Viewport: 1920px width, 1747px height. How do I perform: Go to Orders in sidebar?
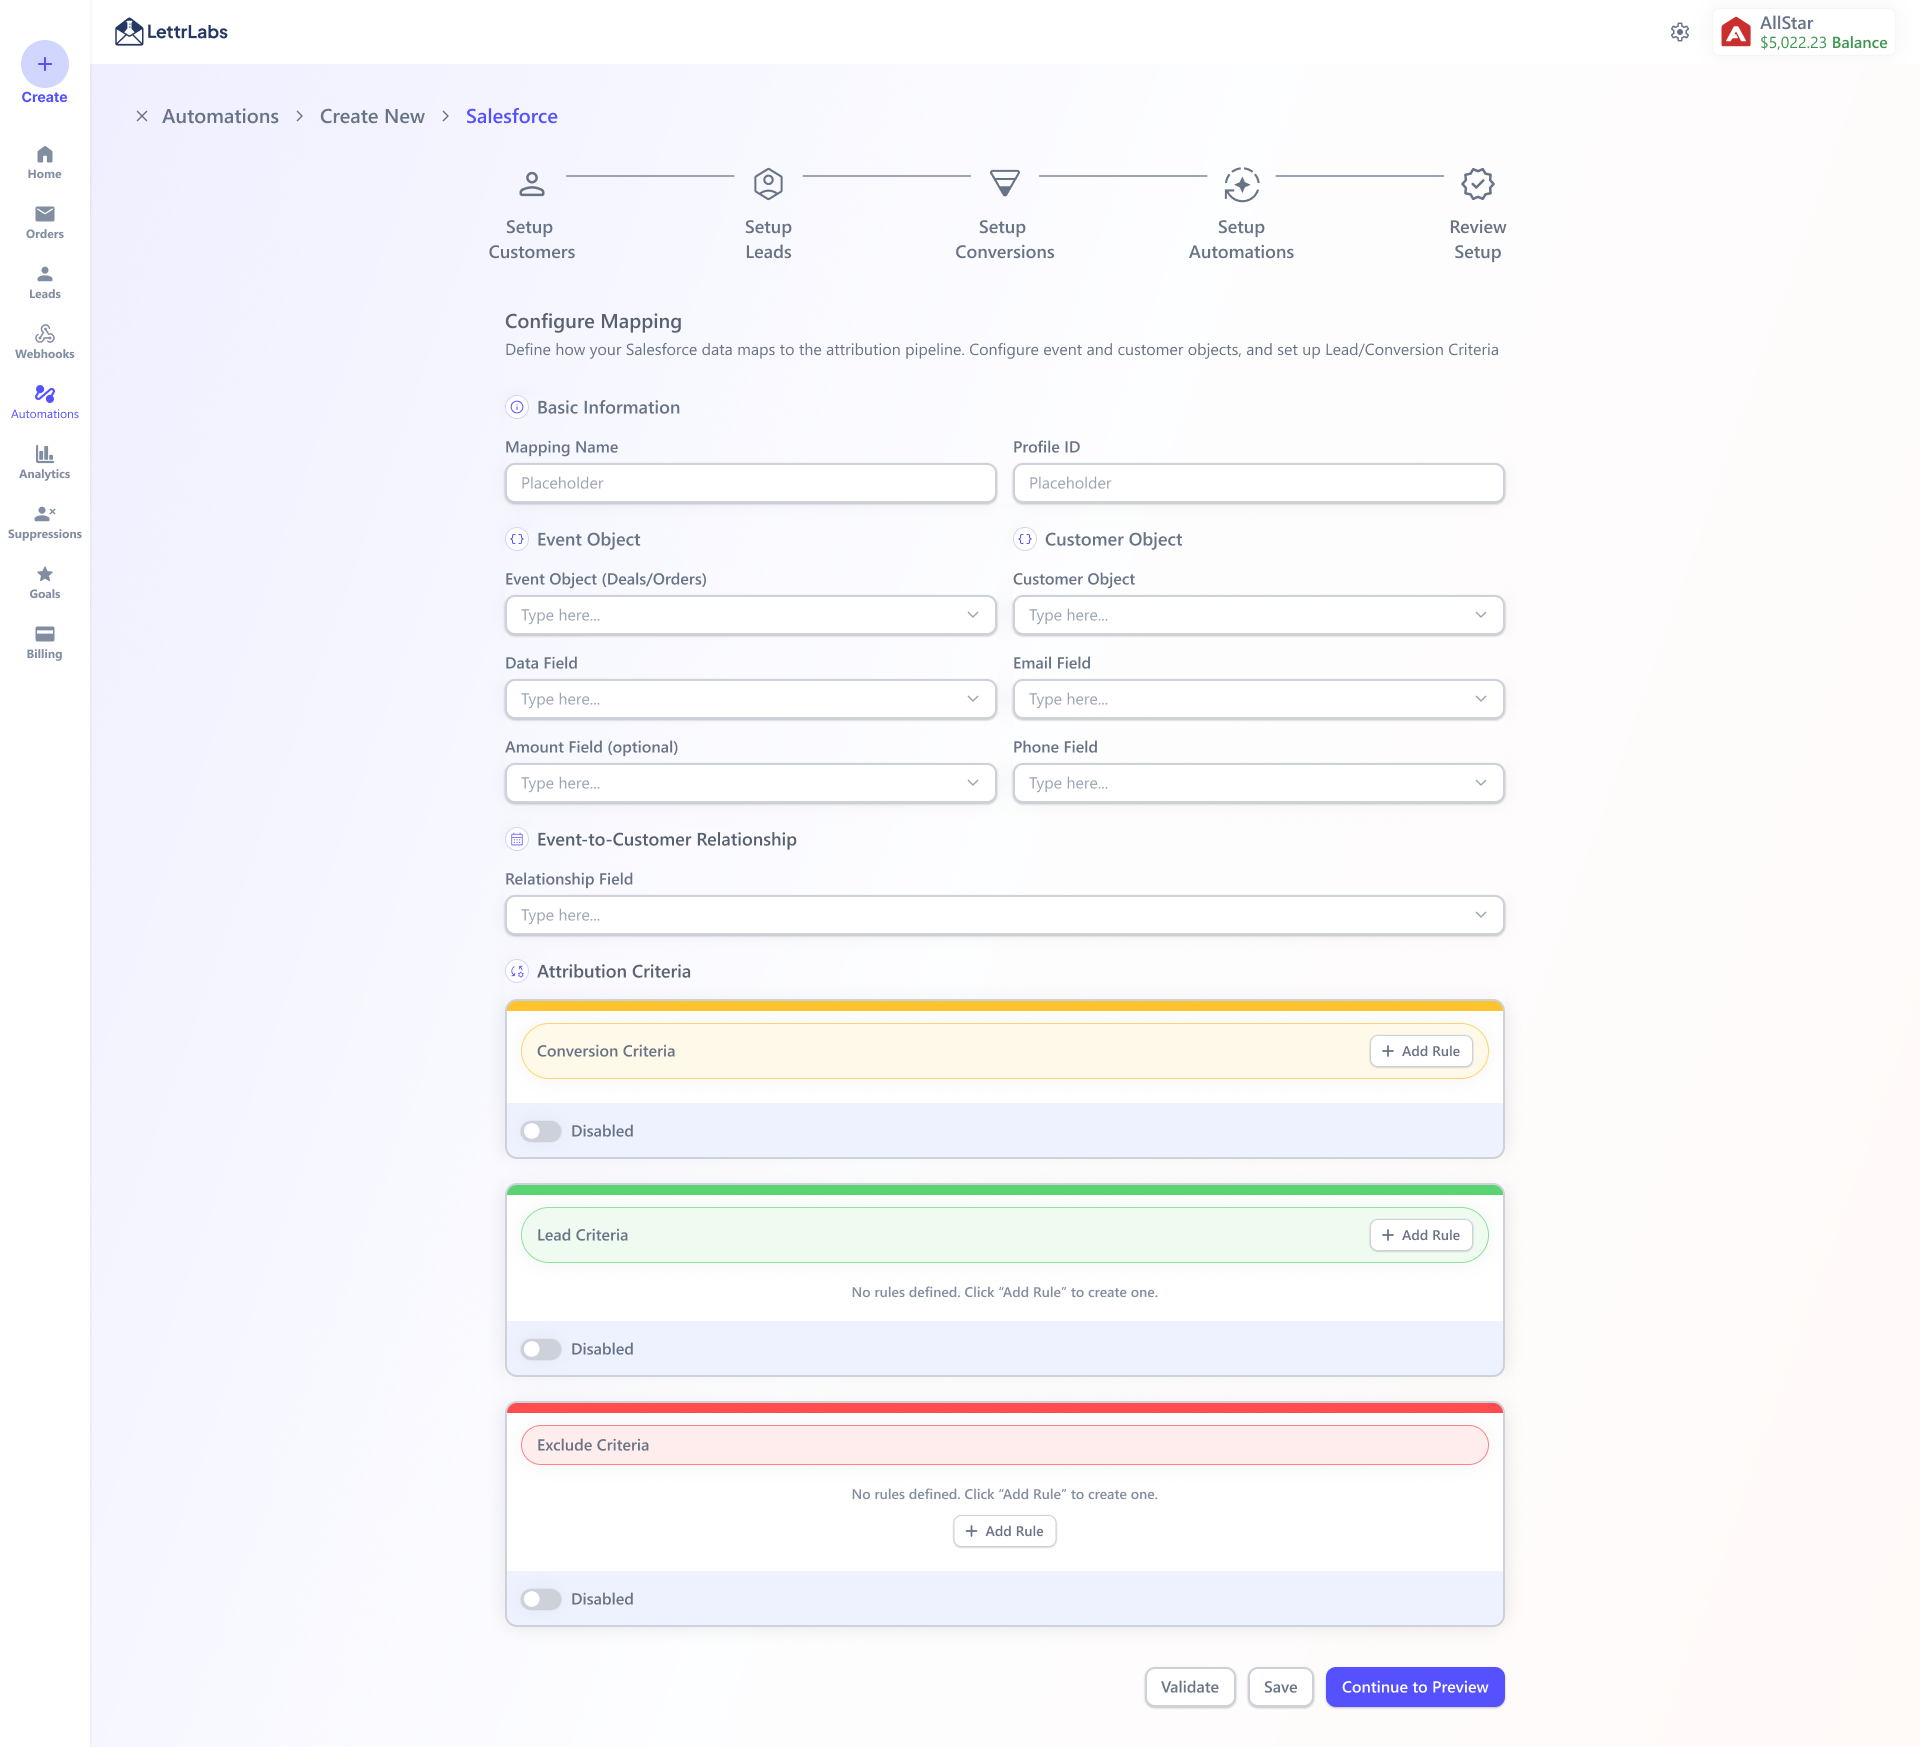coord(44,222)
